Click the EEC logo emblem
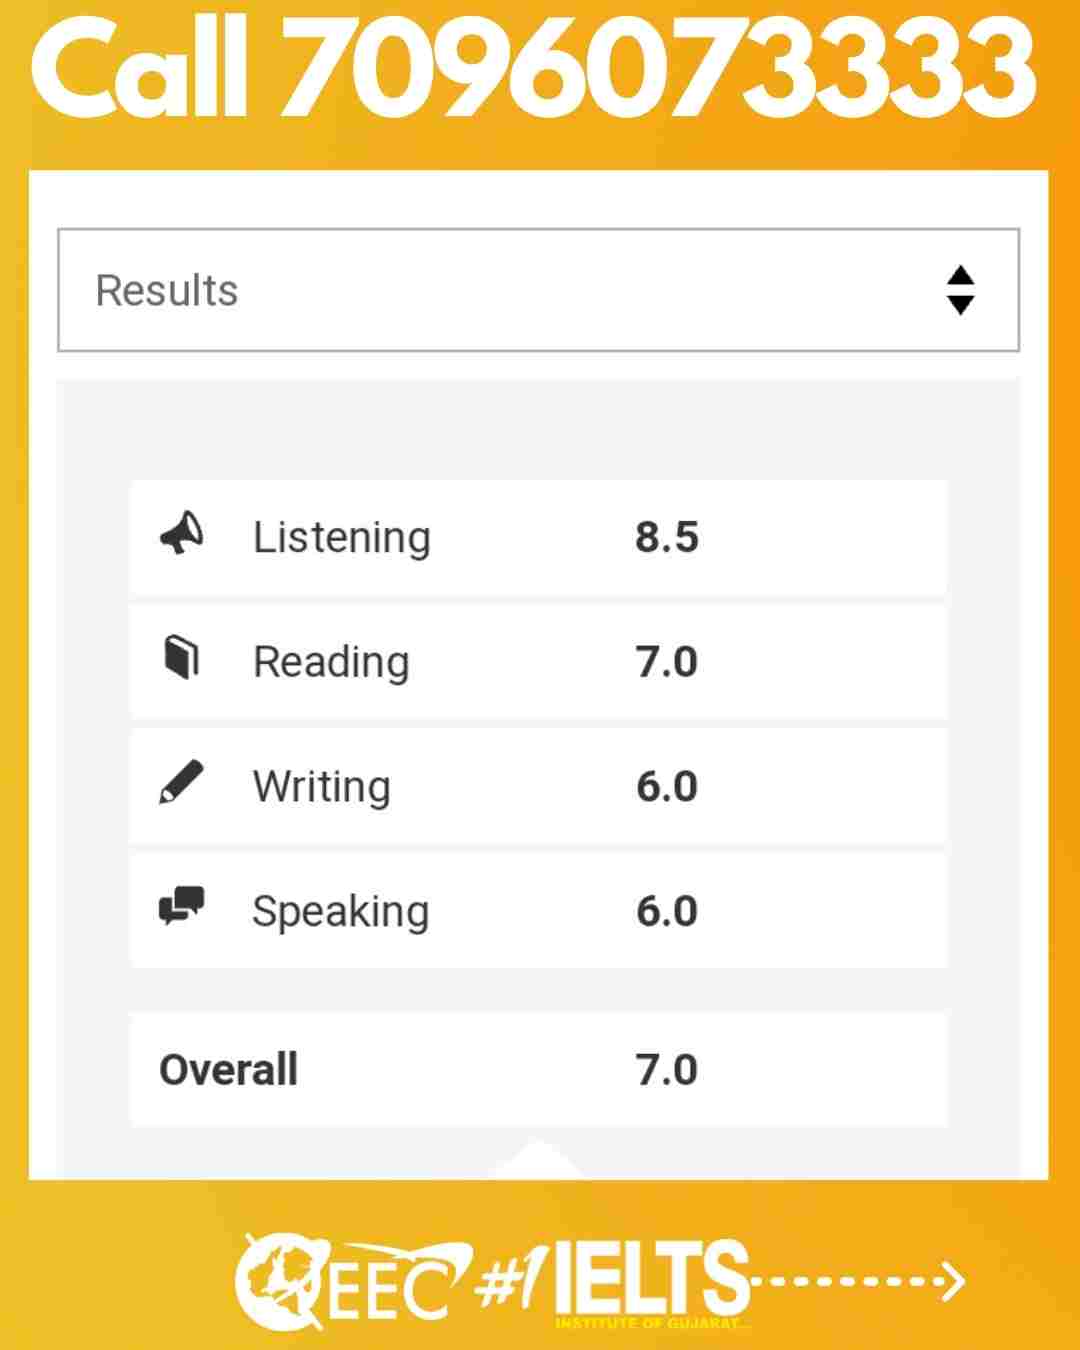Screen dimensions: 1080x1350 tap(280, 1282)
